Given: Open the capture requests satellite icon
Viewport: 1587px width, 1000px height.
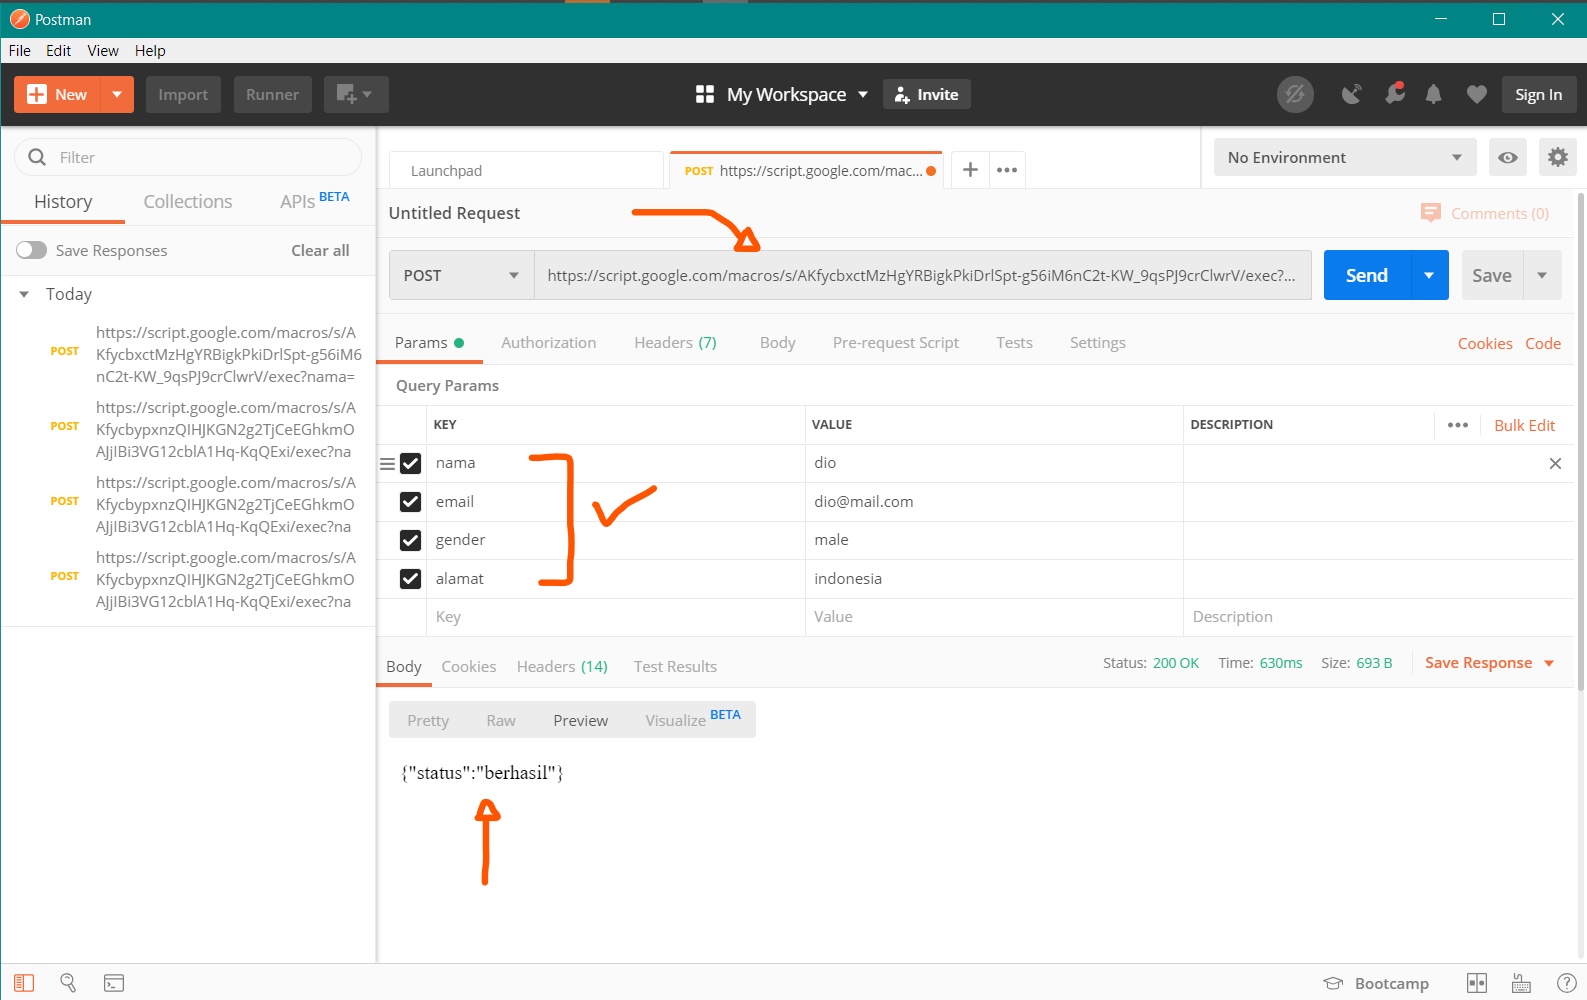Looking at the screenshot, I should [1351, 94].
